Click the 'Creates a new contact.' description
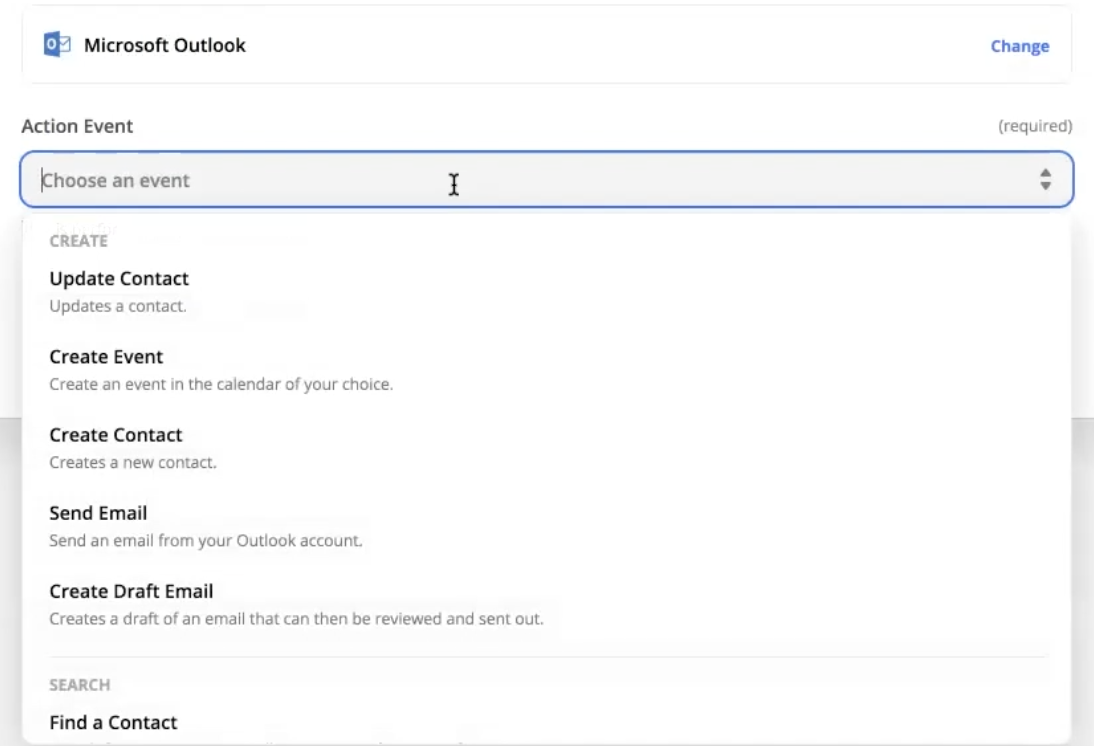Screen dimensions: 1094x746 click(x=133, y=463)
